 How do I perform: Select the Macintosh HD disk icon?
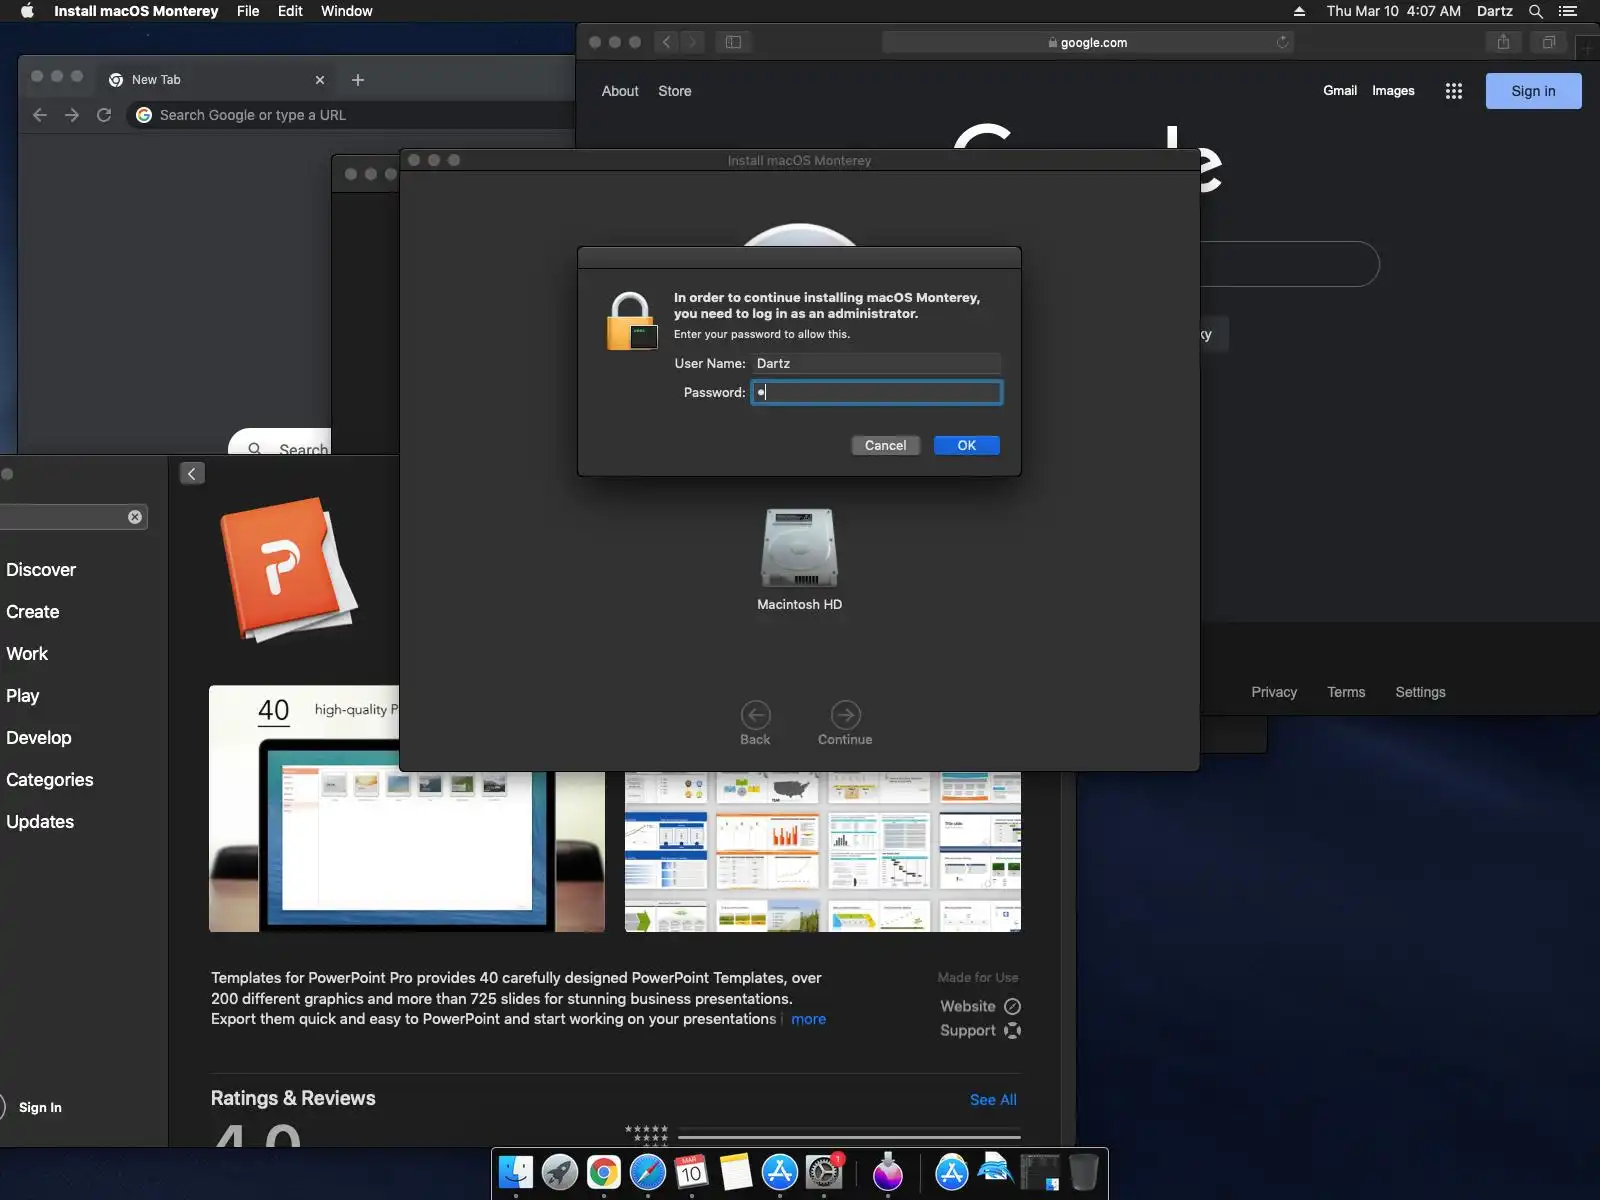pyautogui.click(x=799, y=548)
